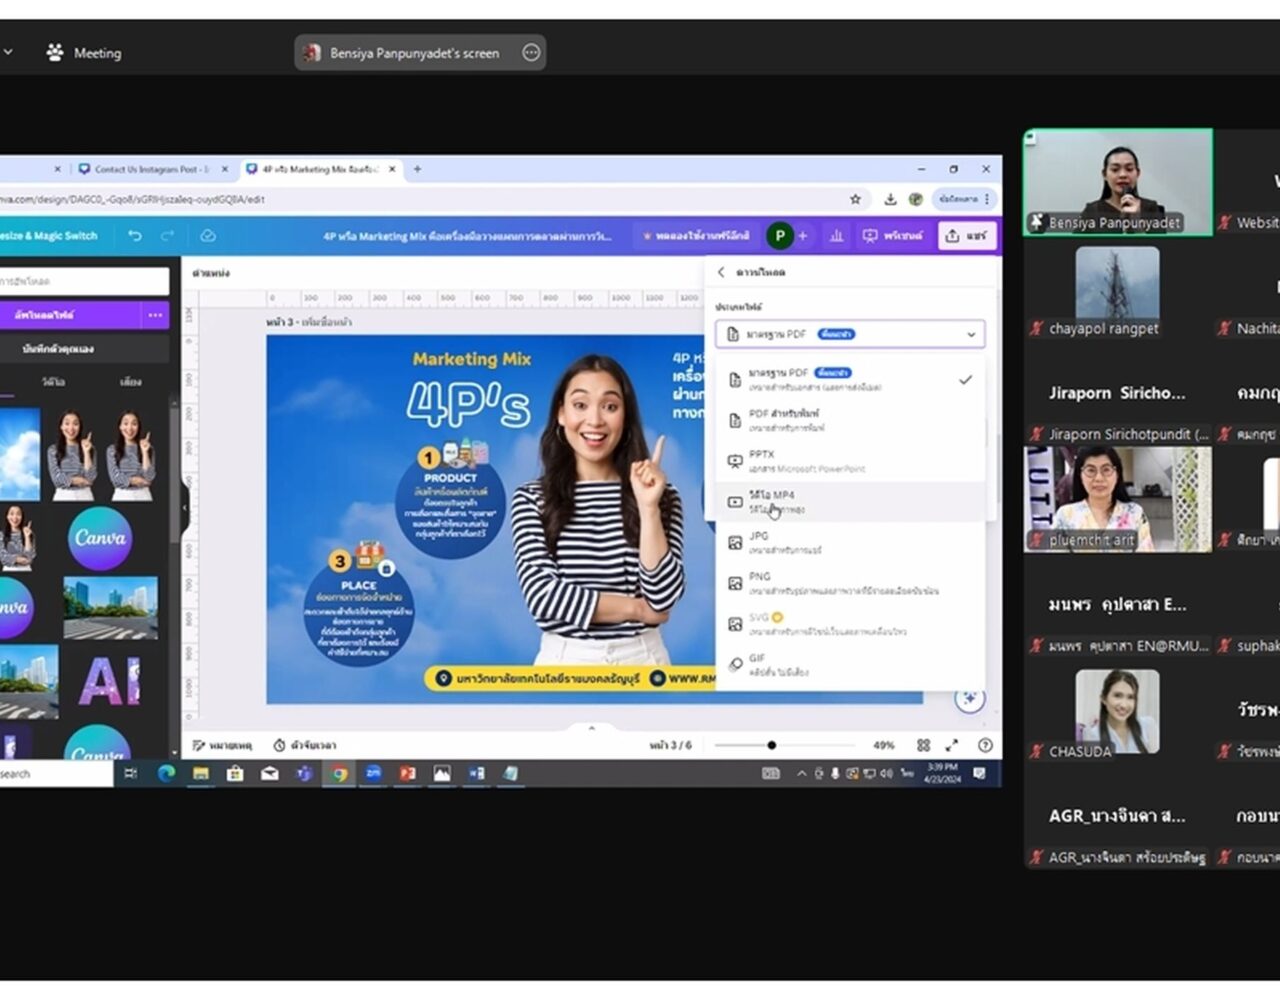1280x1000 pixels.
Task: Click the back arrow in download panel
Action: 721,272
